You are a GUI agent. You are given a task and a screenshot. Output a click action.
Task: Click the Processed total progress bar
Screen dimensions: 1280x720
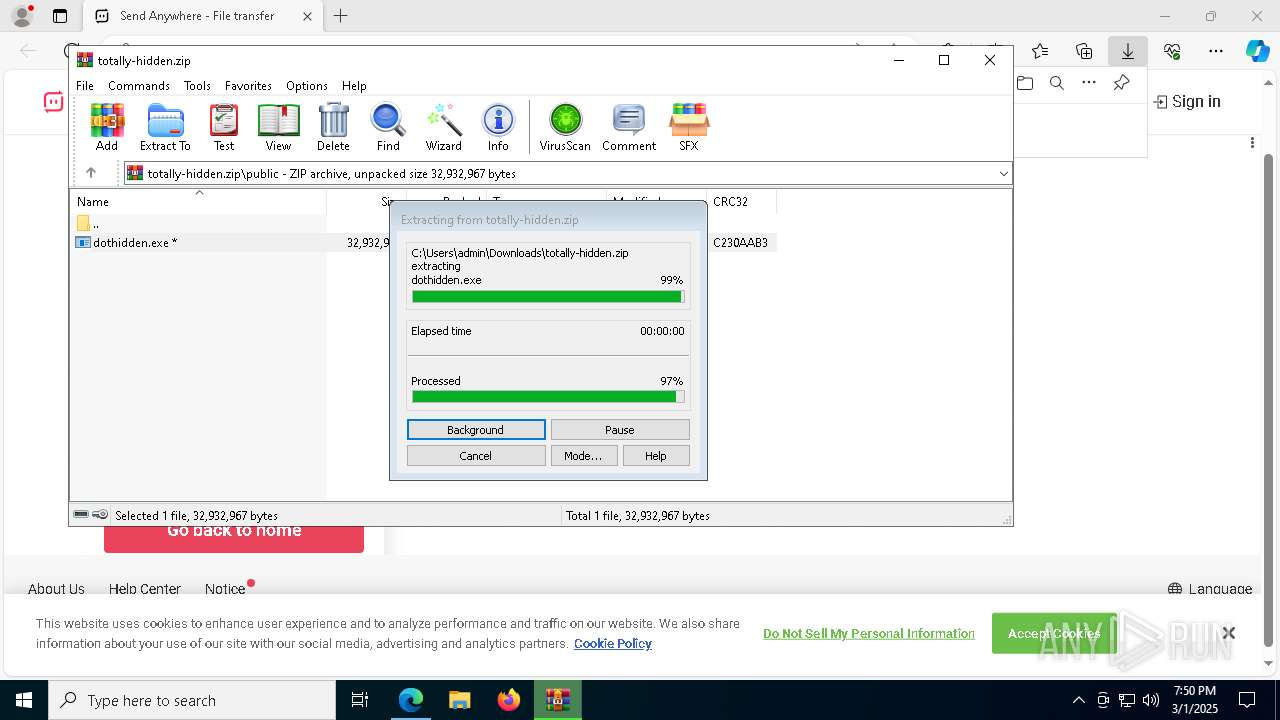click(x=548, y=397)
